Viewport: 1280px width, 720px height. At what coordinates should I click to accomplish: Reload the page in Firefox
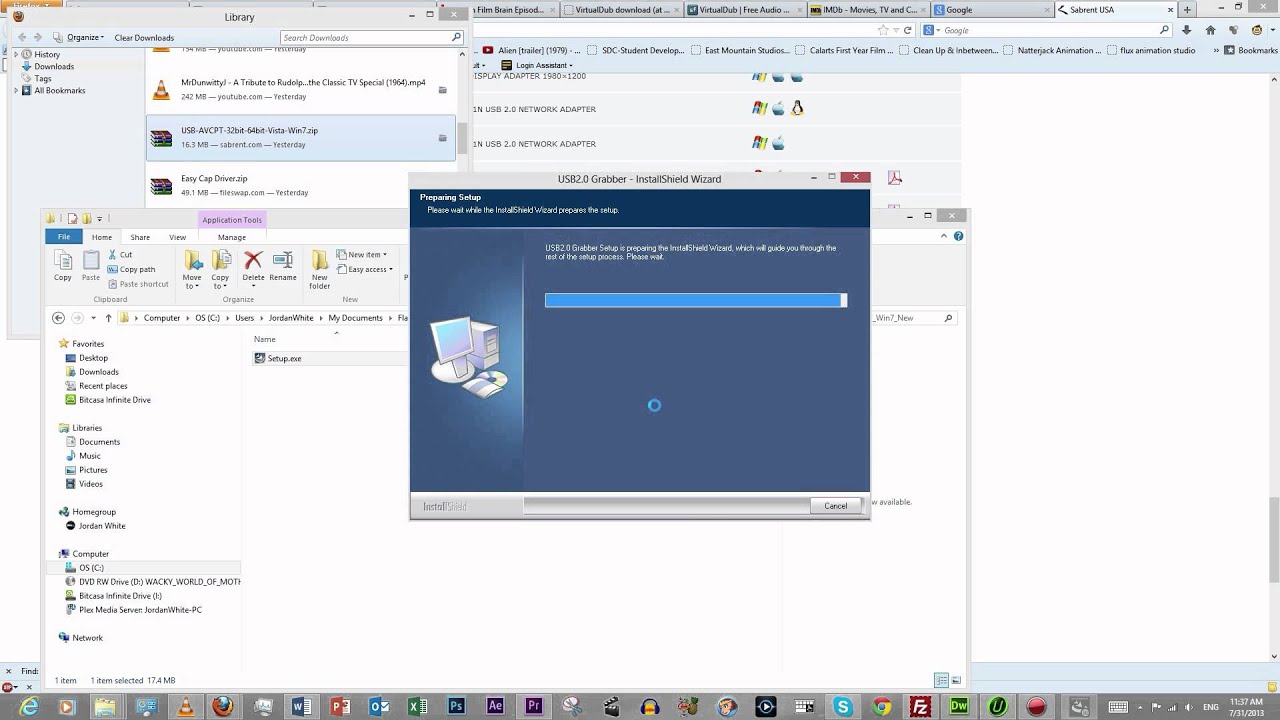pos(907,30)
